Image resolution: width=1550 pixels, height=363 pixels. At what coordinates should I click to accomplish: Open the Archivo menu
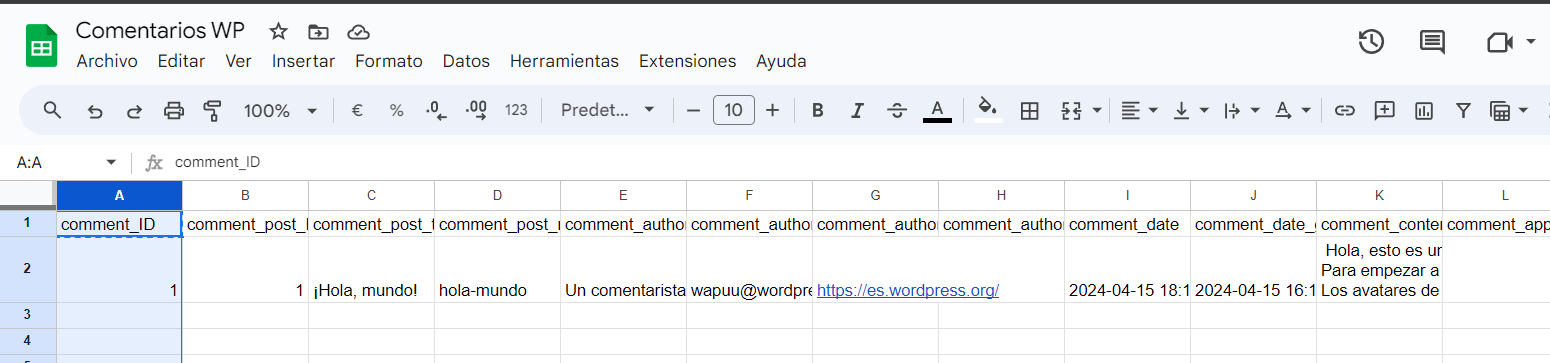coord(107,61)
